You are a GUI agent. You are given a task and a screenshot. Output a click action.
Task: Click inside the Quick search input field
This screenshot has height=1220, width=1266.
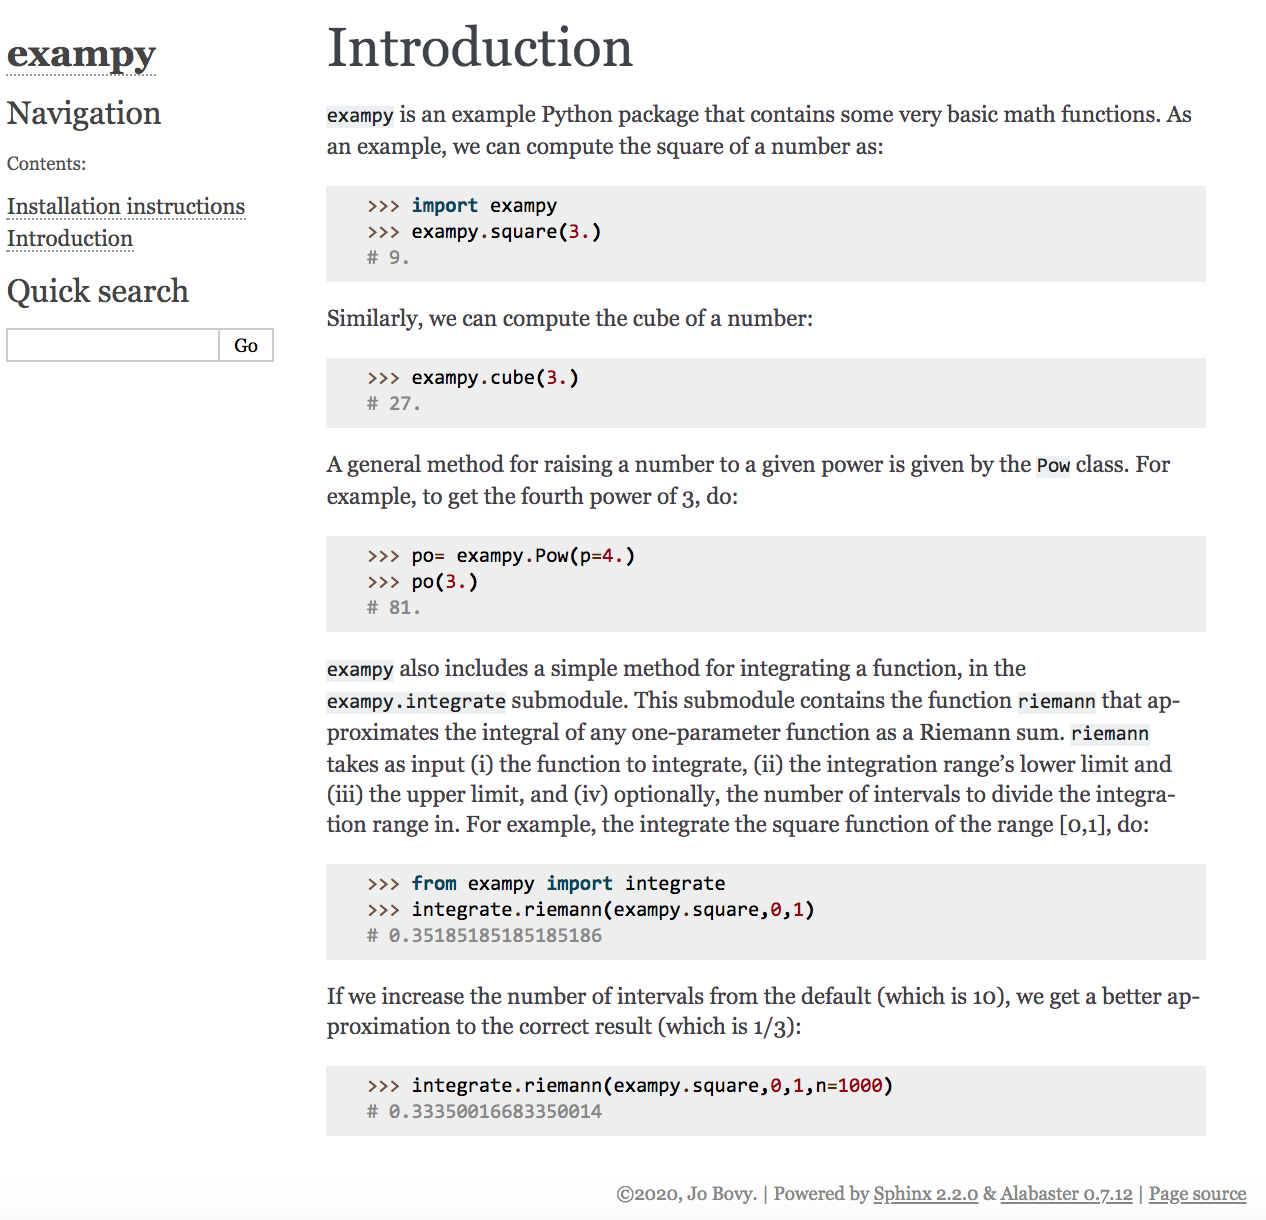111,344
